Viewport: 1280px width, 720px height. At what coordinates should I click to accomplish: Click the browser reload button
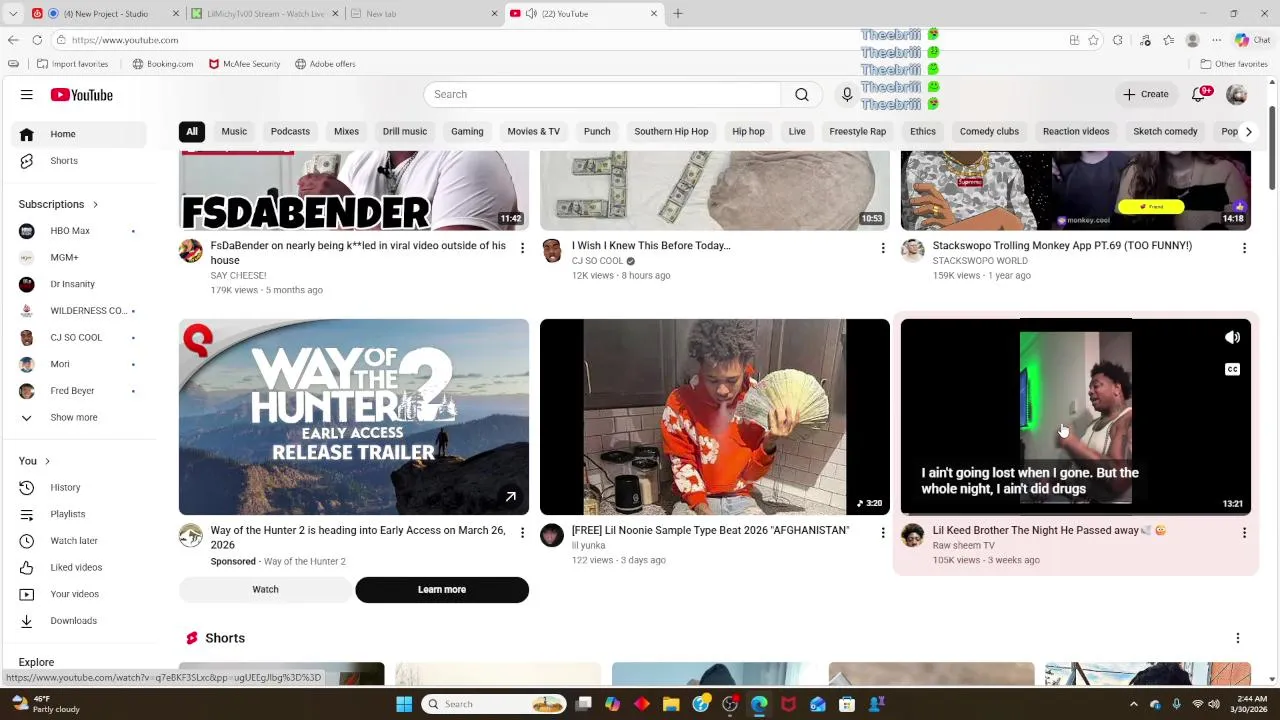37,40
